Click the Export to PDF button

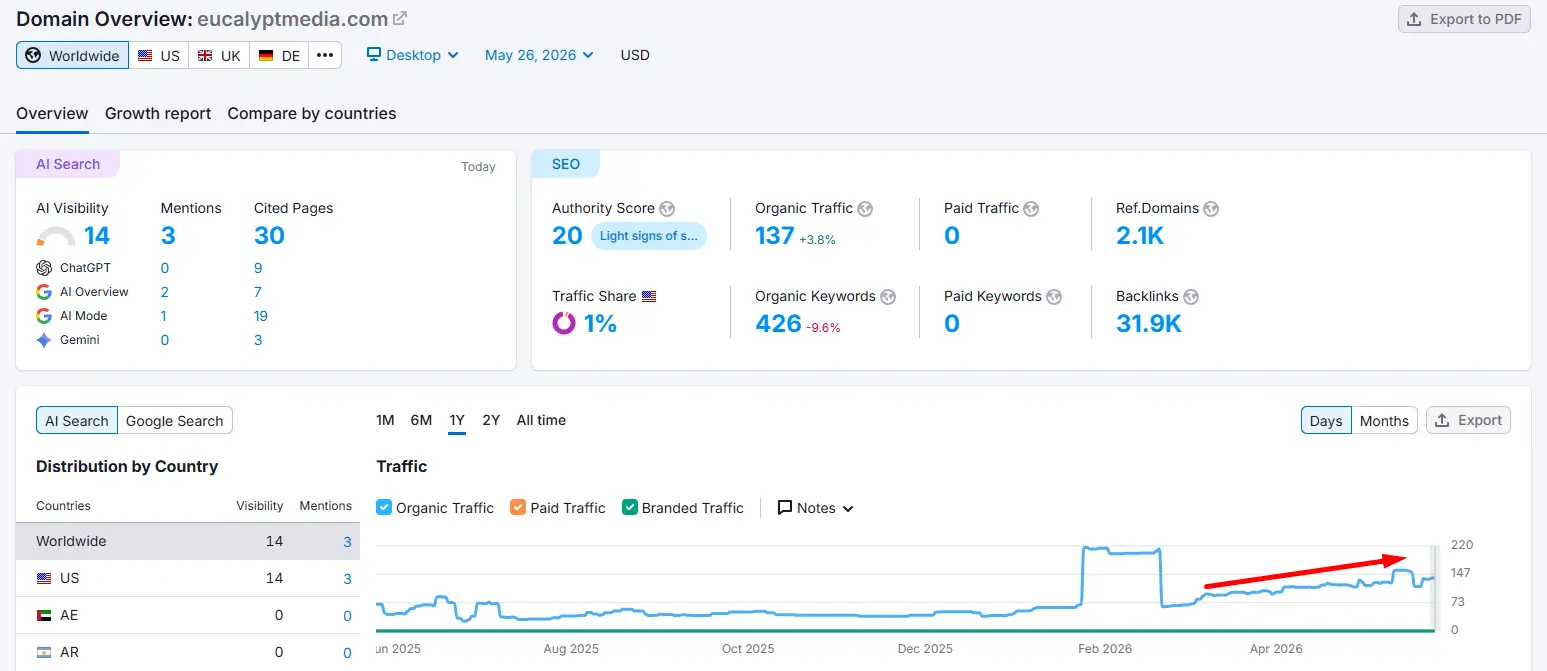(x=1464, y=19)
